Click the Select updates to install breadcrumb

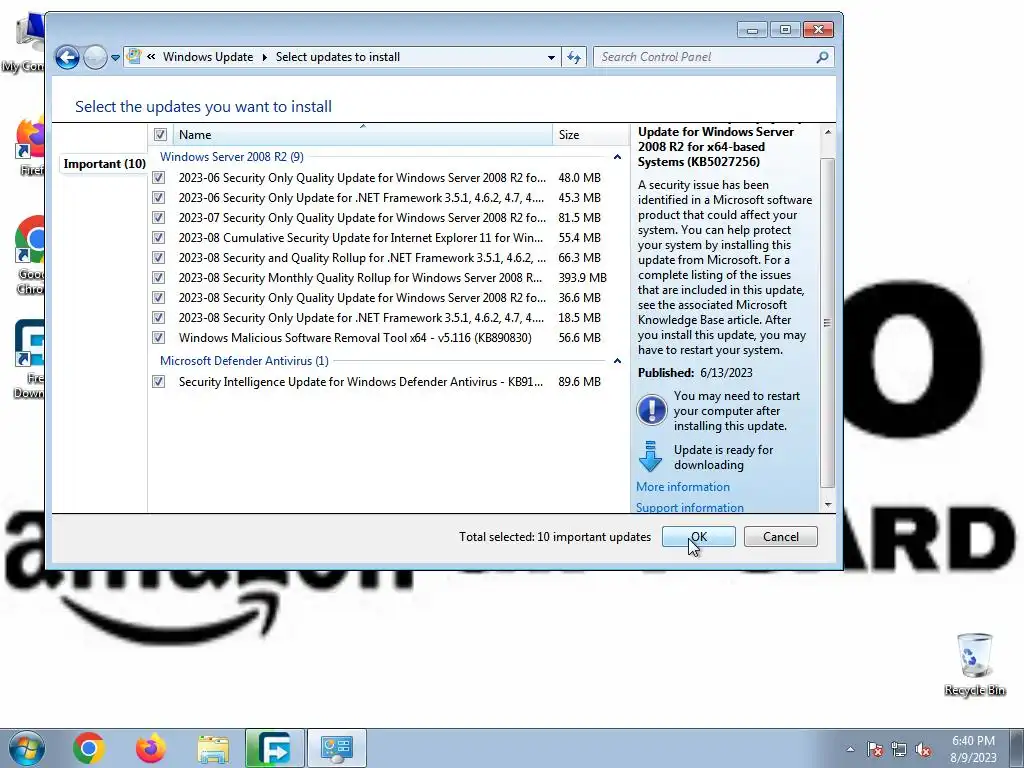(x=338, y=57)
